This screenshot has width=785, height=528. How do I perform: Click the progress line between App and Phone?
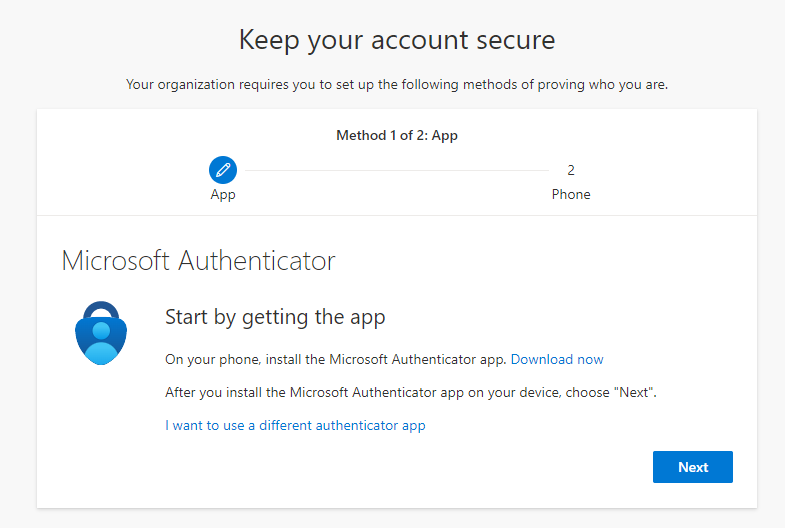[397, 171]
